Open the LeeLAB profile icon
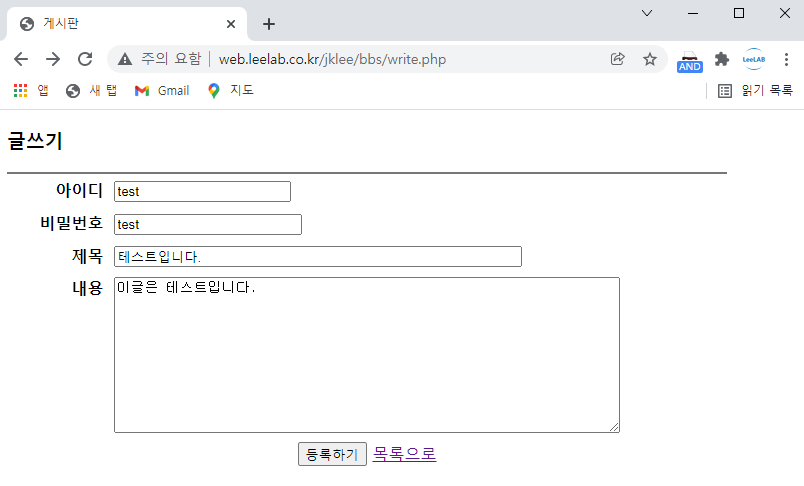The height and width of the screenshot is (486, 804). coord(753,59)
